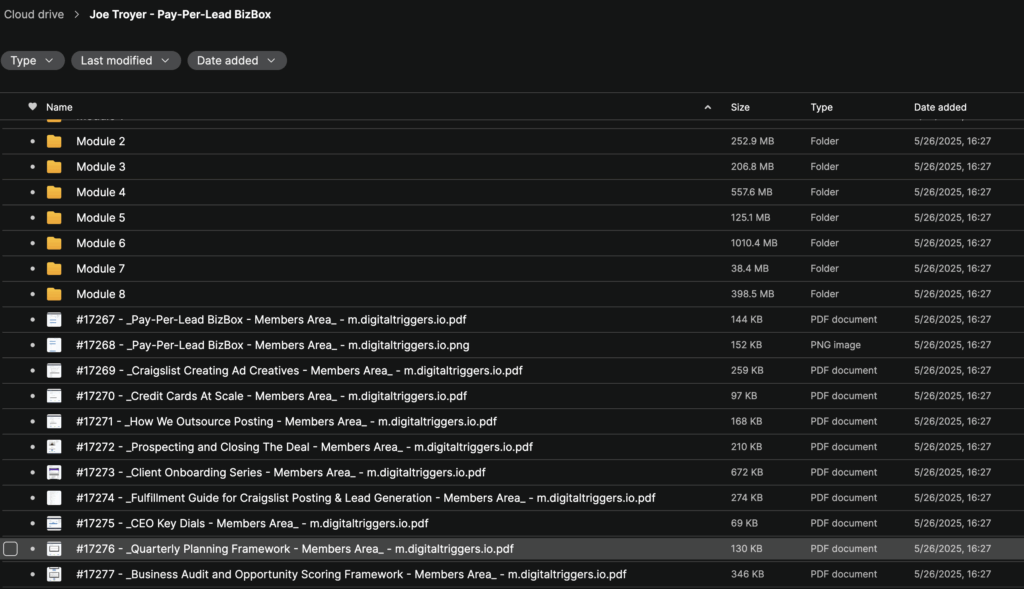Click the PDF icon of file #17267
The width and height of the screenshot is (1024, 589).
pos(54,319)
